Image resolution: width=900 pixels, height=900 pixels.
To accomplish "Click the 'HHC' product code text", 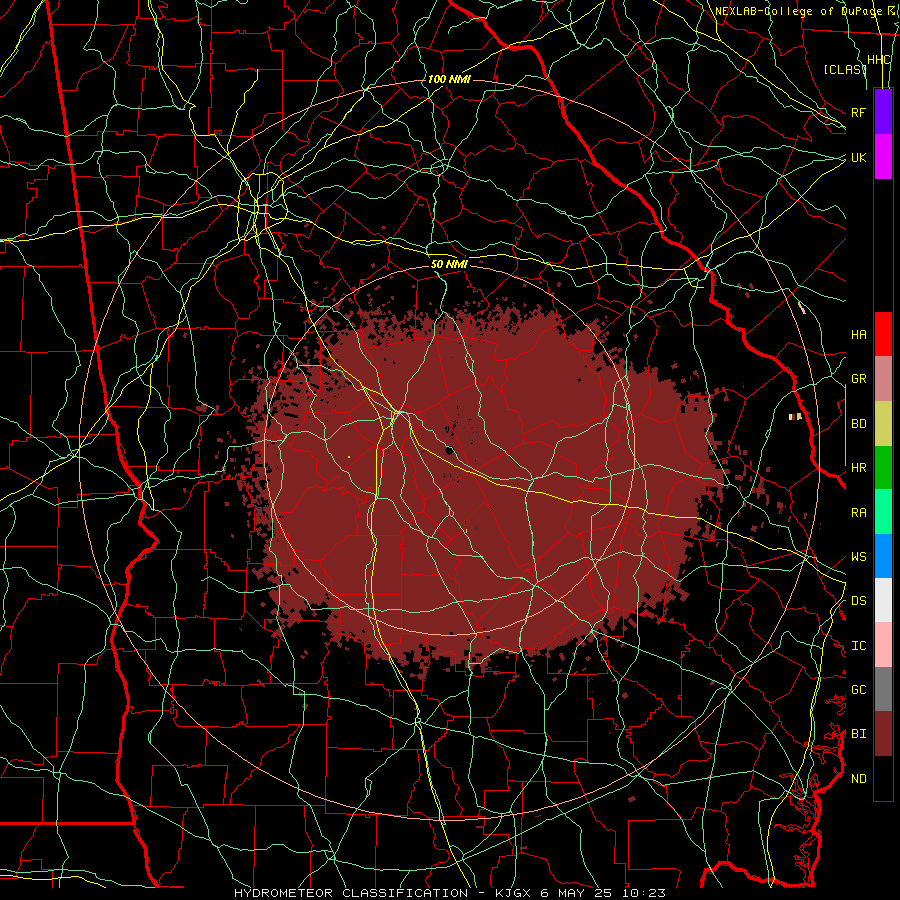I will pyautogui.click(x=878, y=60).
